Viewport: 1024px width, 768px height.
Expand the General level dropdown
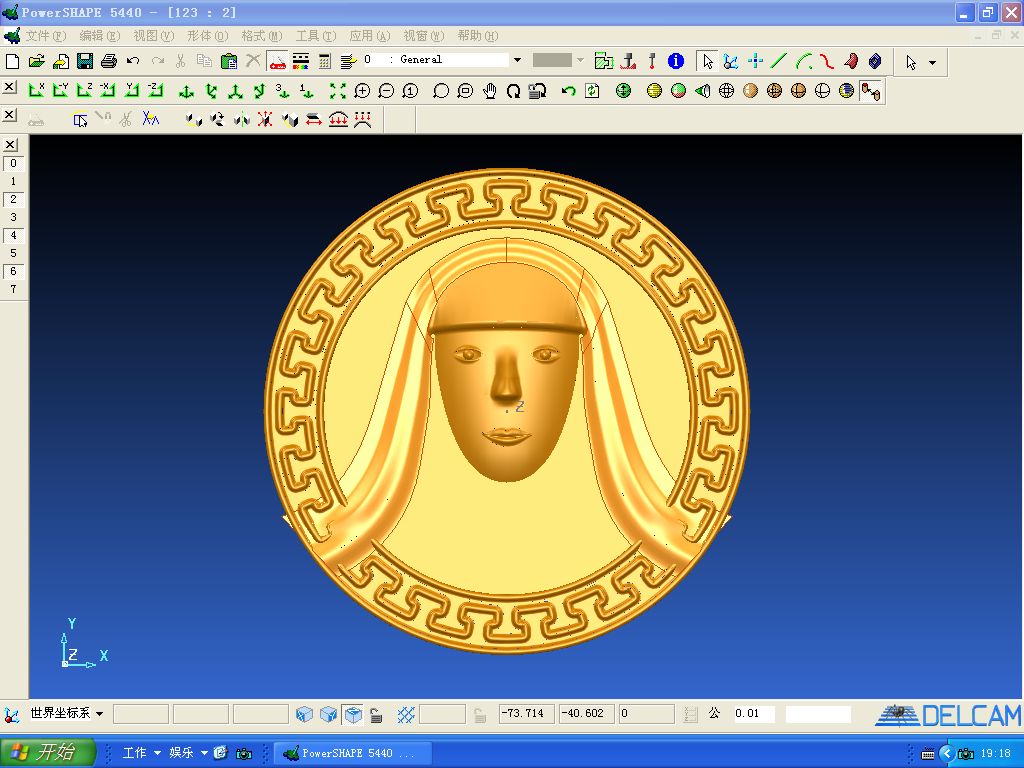(517, 60)
